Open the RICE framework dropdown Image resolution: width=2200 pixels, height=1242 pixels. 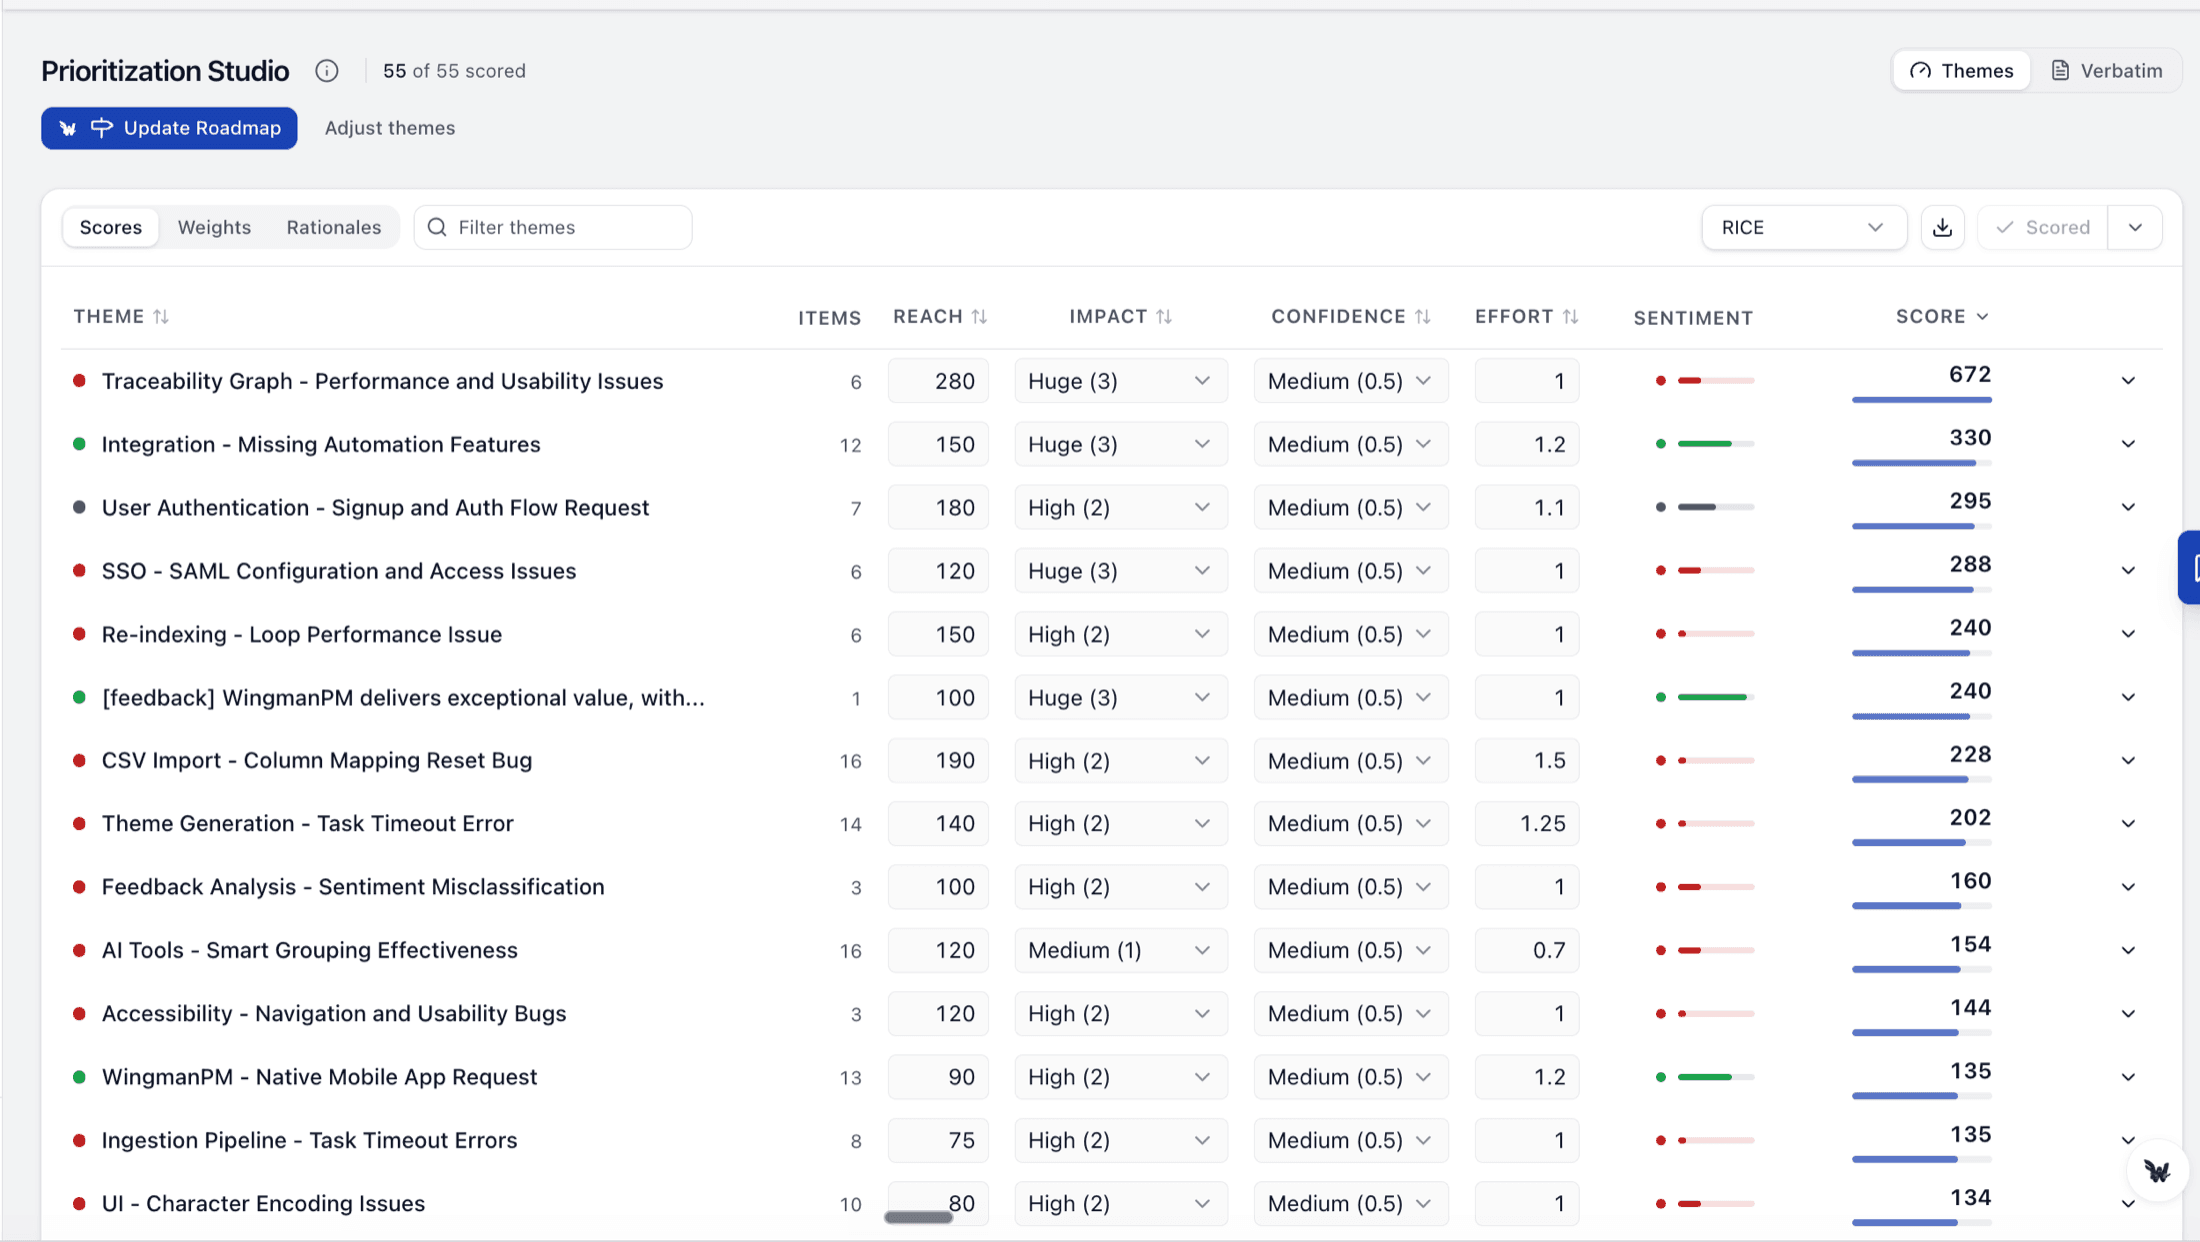coord(1804,228)
